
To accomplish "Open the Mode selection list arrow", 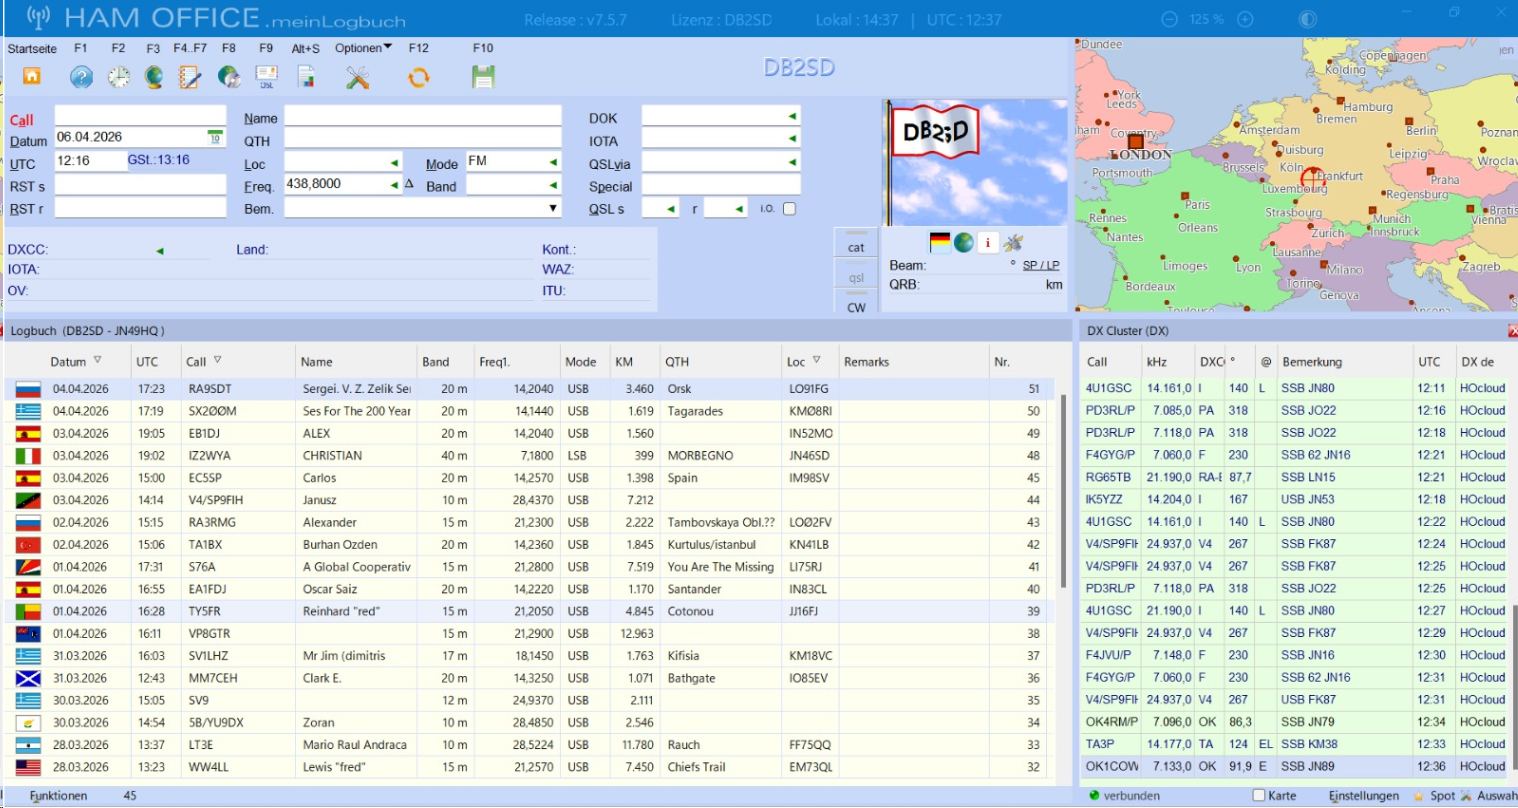I will (553, 162).
